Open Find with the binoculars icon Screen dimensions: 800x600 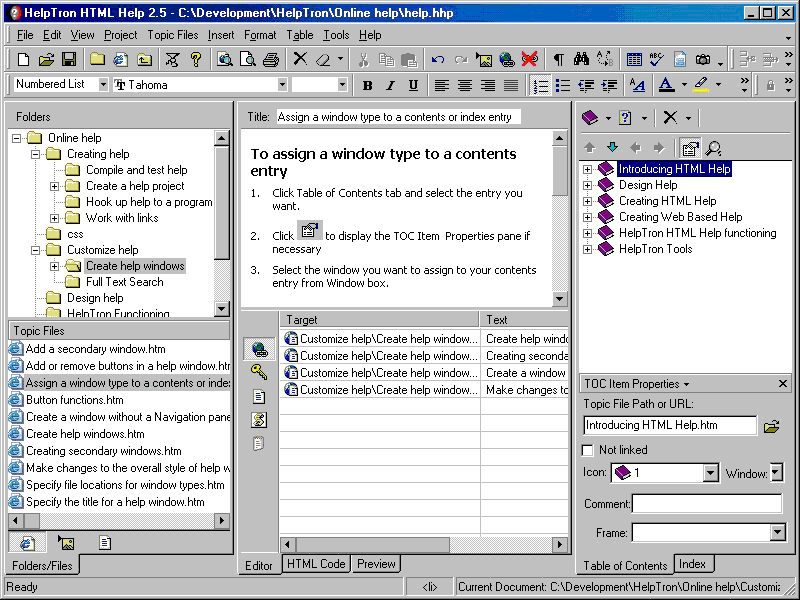581,60
